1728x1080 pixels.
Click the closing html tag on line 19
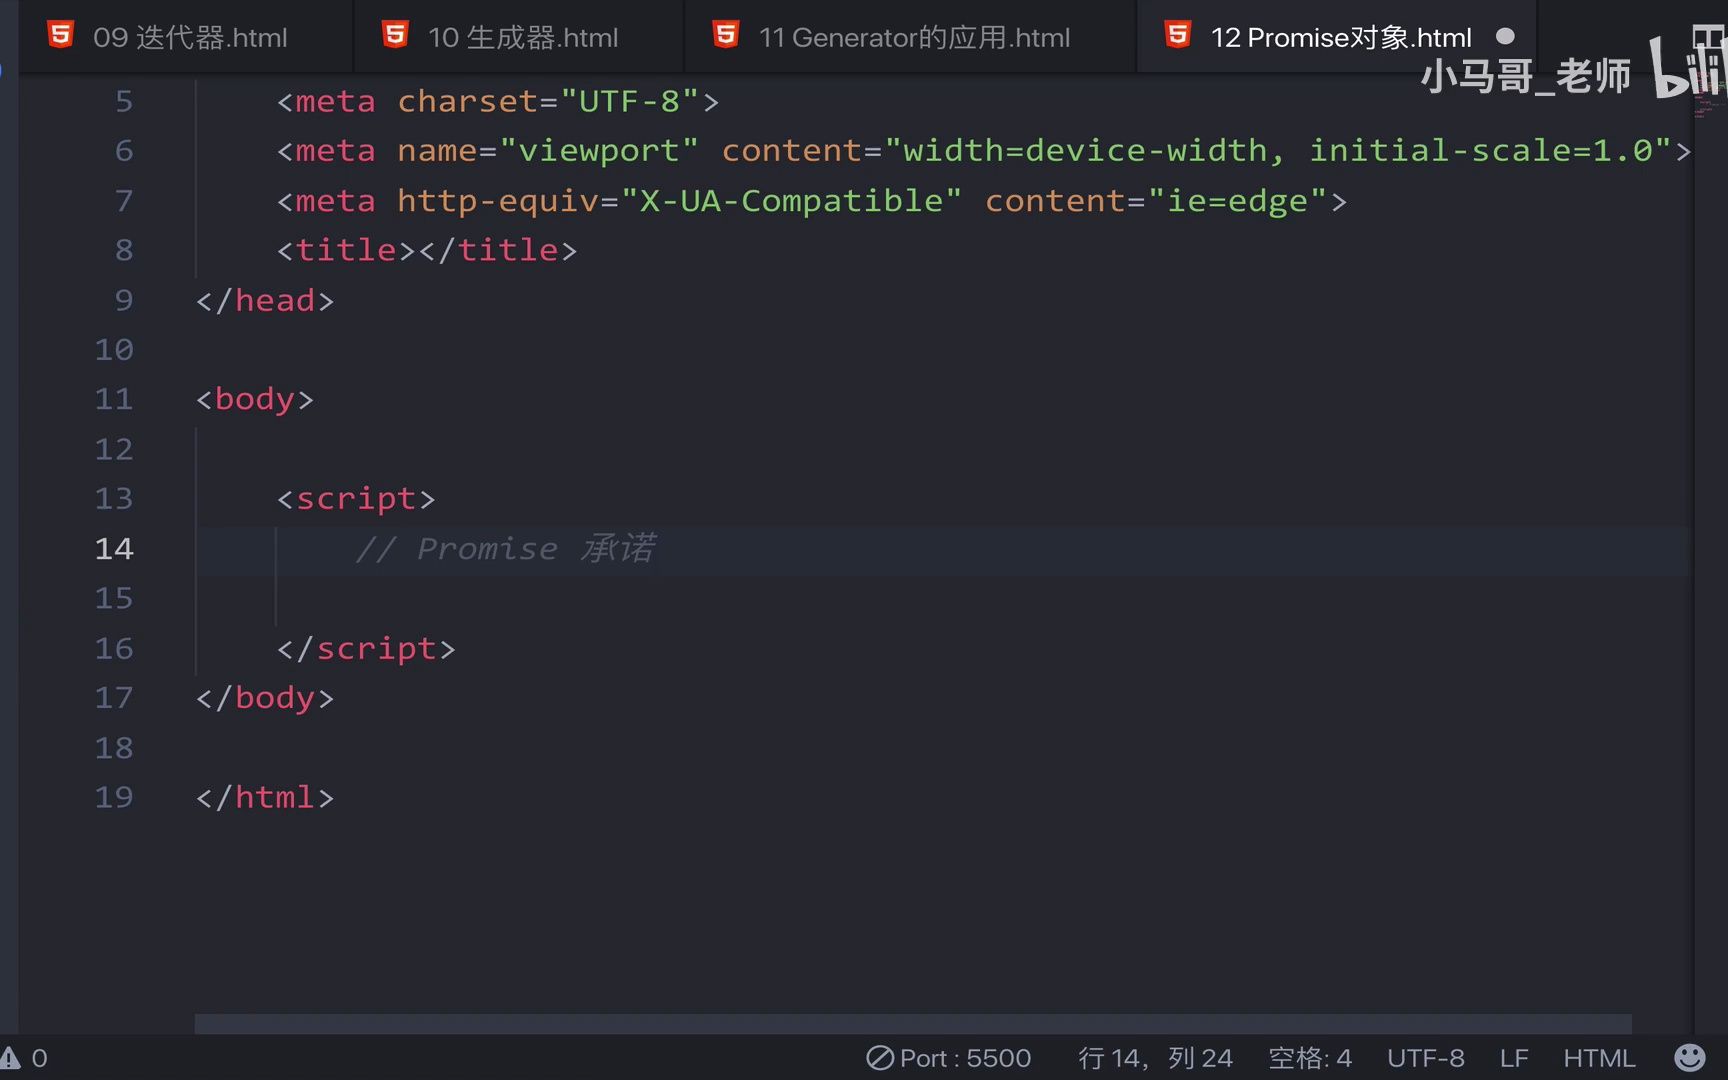(265, 798)
